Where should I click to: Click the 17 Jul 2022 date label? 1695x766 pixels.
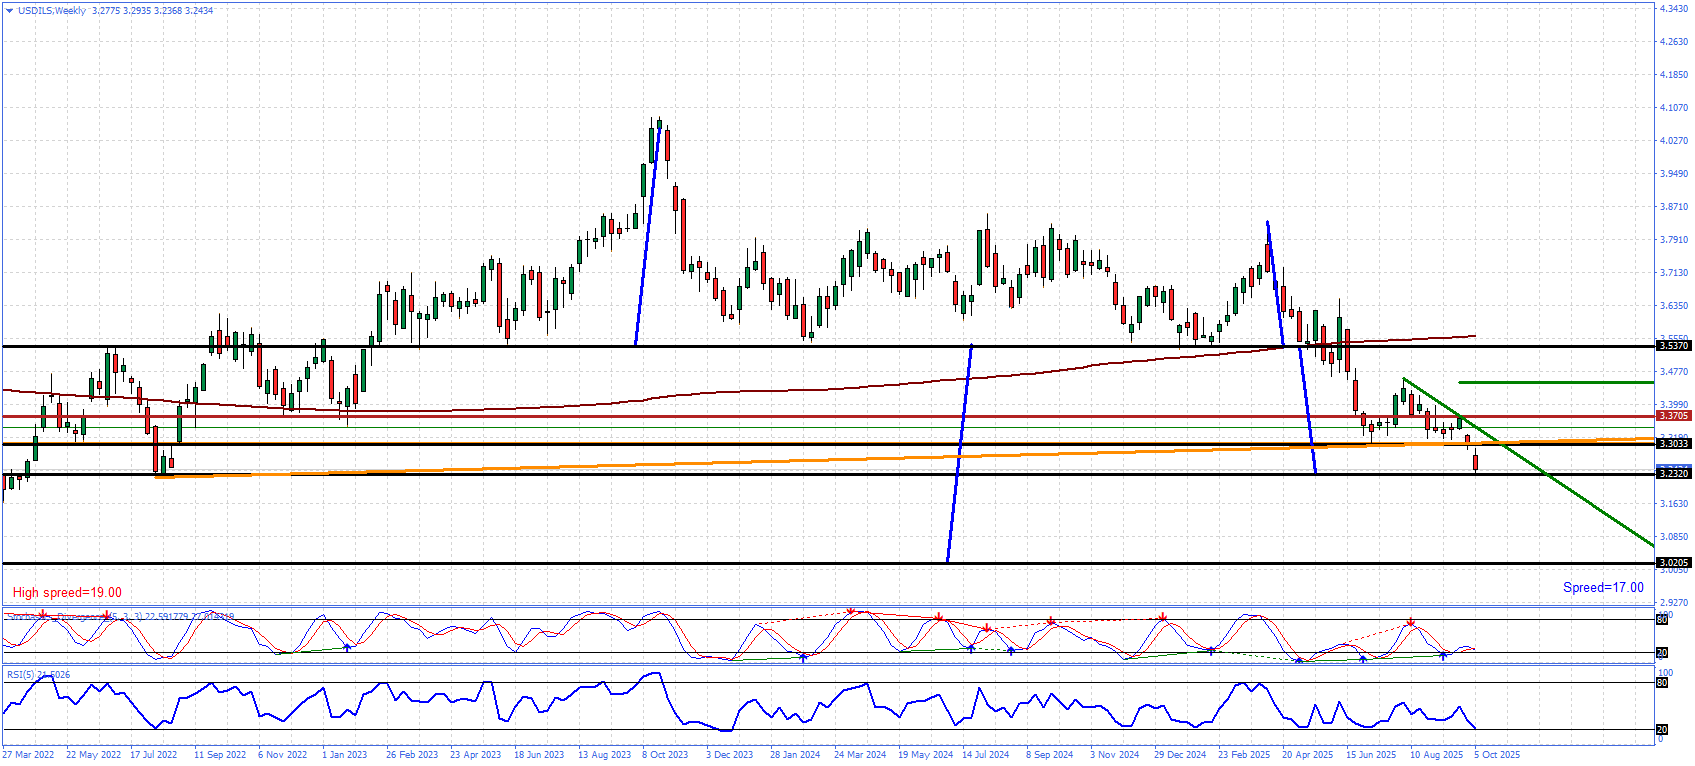[x=154, y=755]
